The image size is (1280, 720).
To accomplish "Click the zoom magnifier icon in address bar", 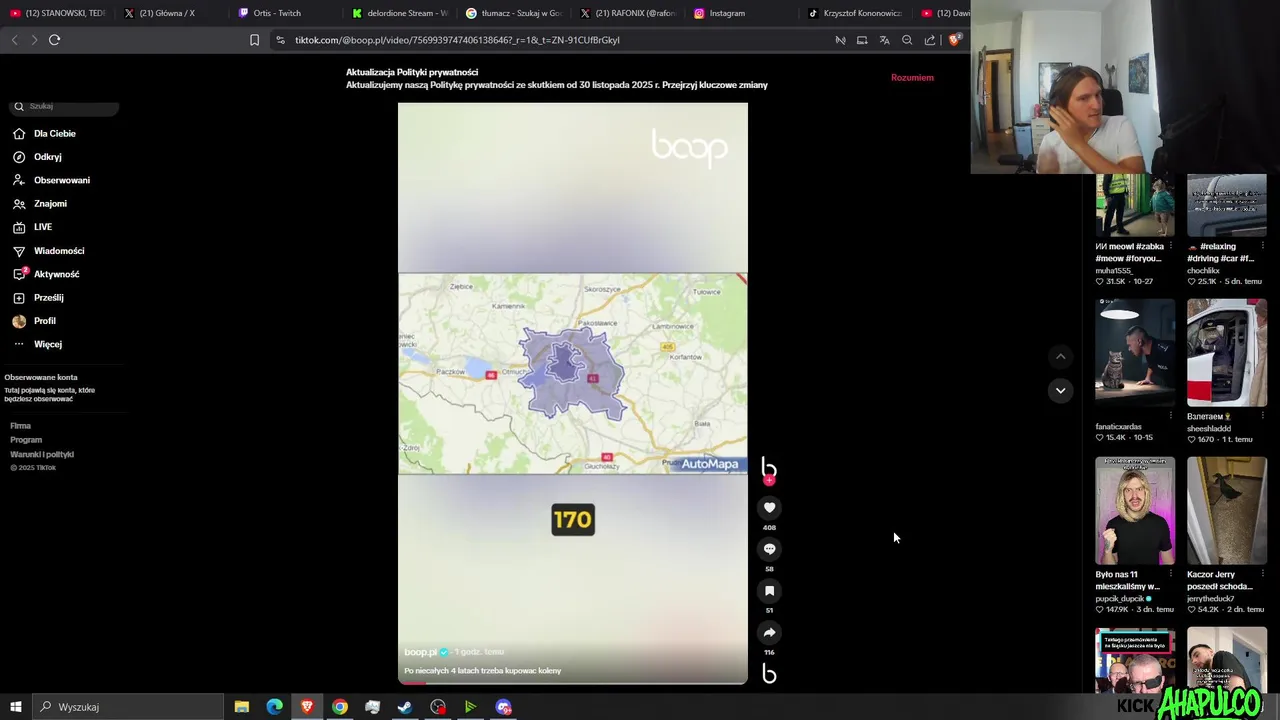I will tap(907, 40).
